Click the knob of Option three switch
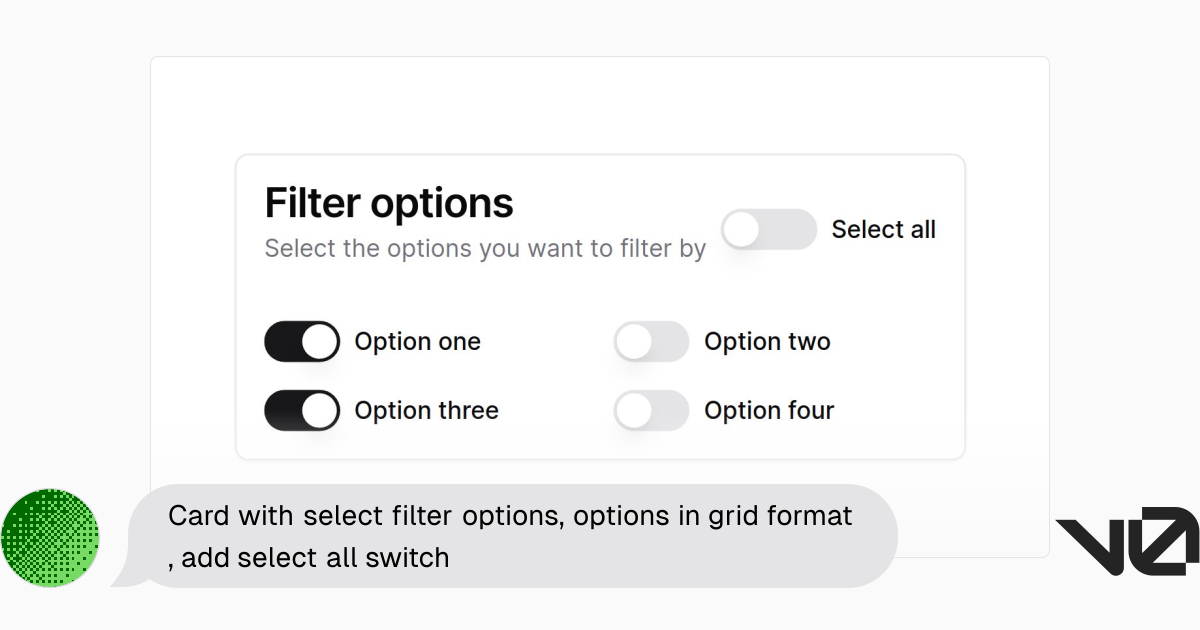 [320, 410]
